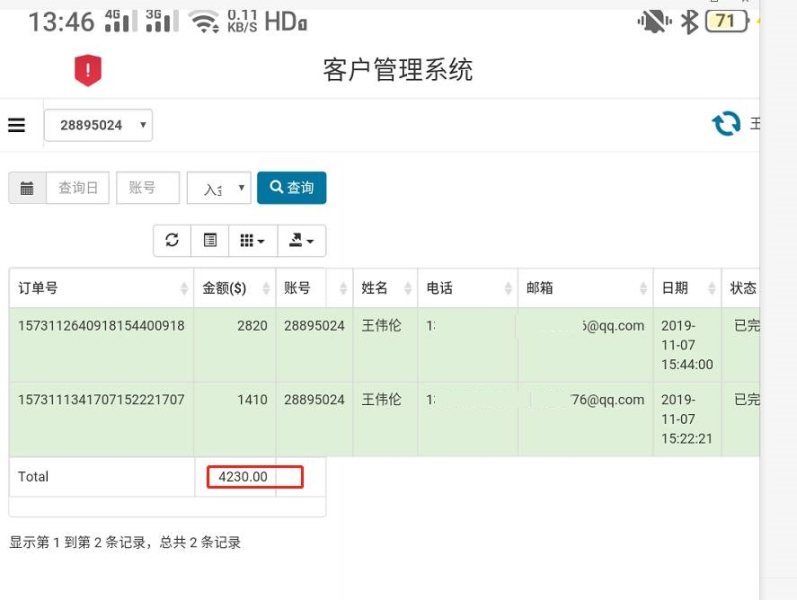Image resolution: width=797 pixels, height=600 pixels.
Task: Click the Total row label
Action: coord(33,477)
